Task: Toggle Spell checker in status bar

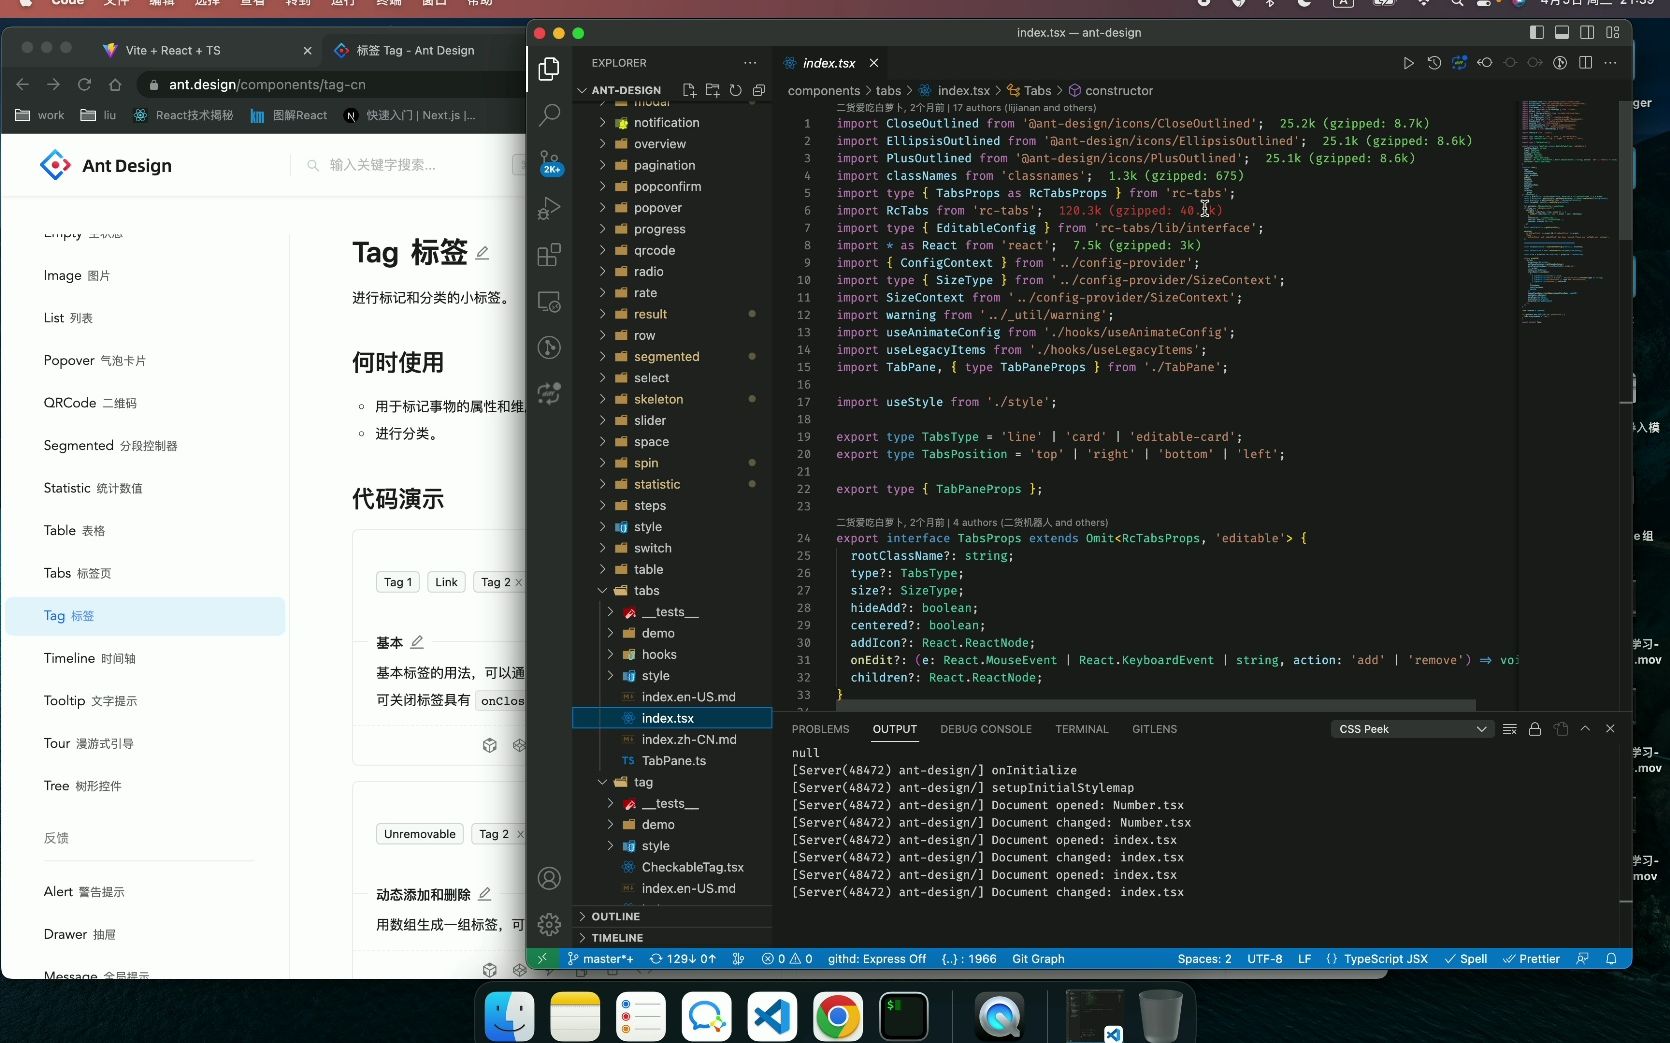Action: click(1465, 958)
